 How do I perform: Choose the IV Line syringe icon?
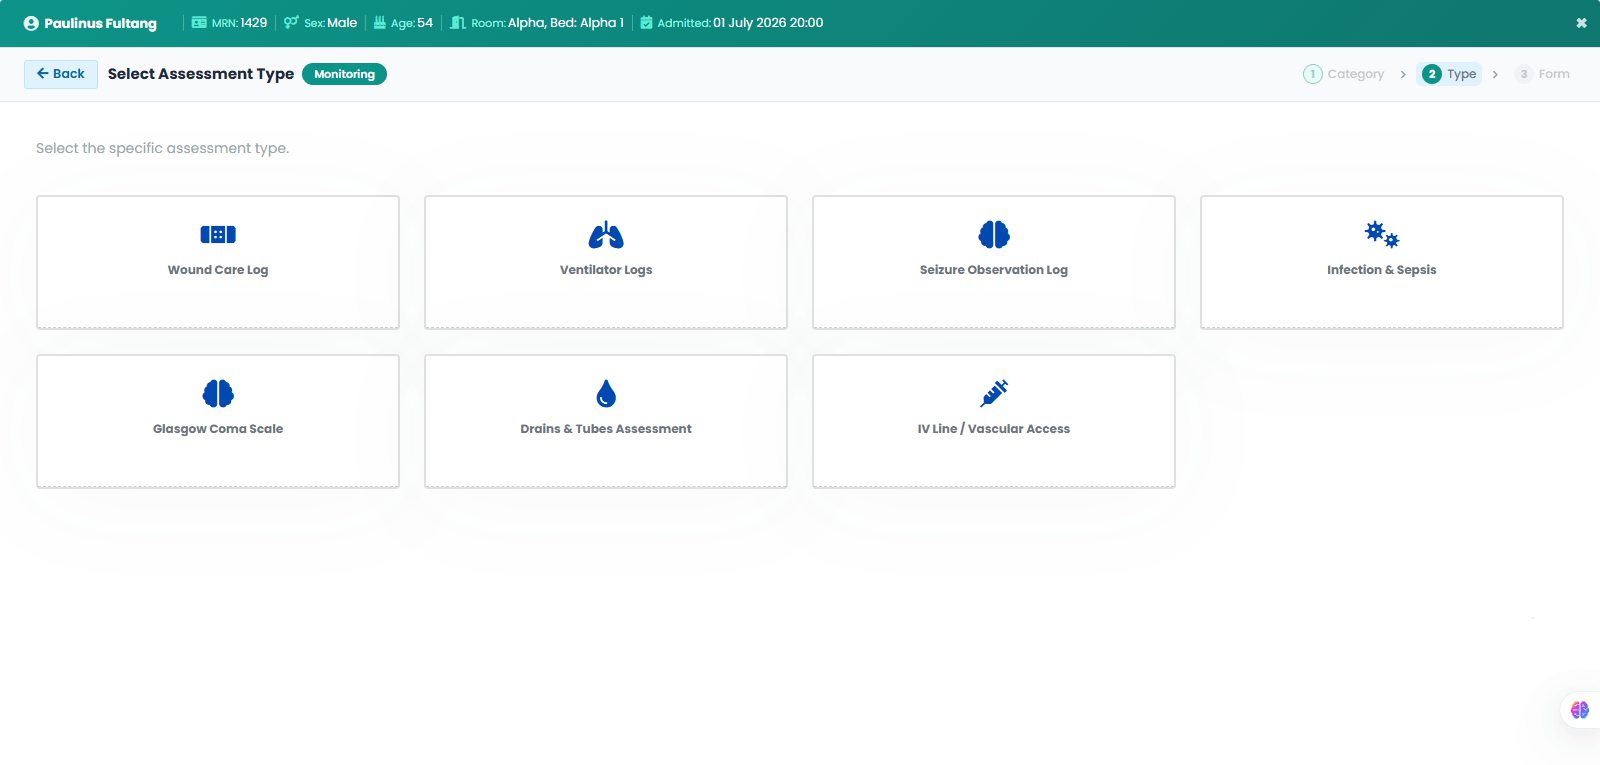click(x=994, y=394)
